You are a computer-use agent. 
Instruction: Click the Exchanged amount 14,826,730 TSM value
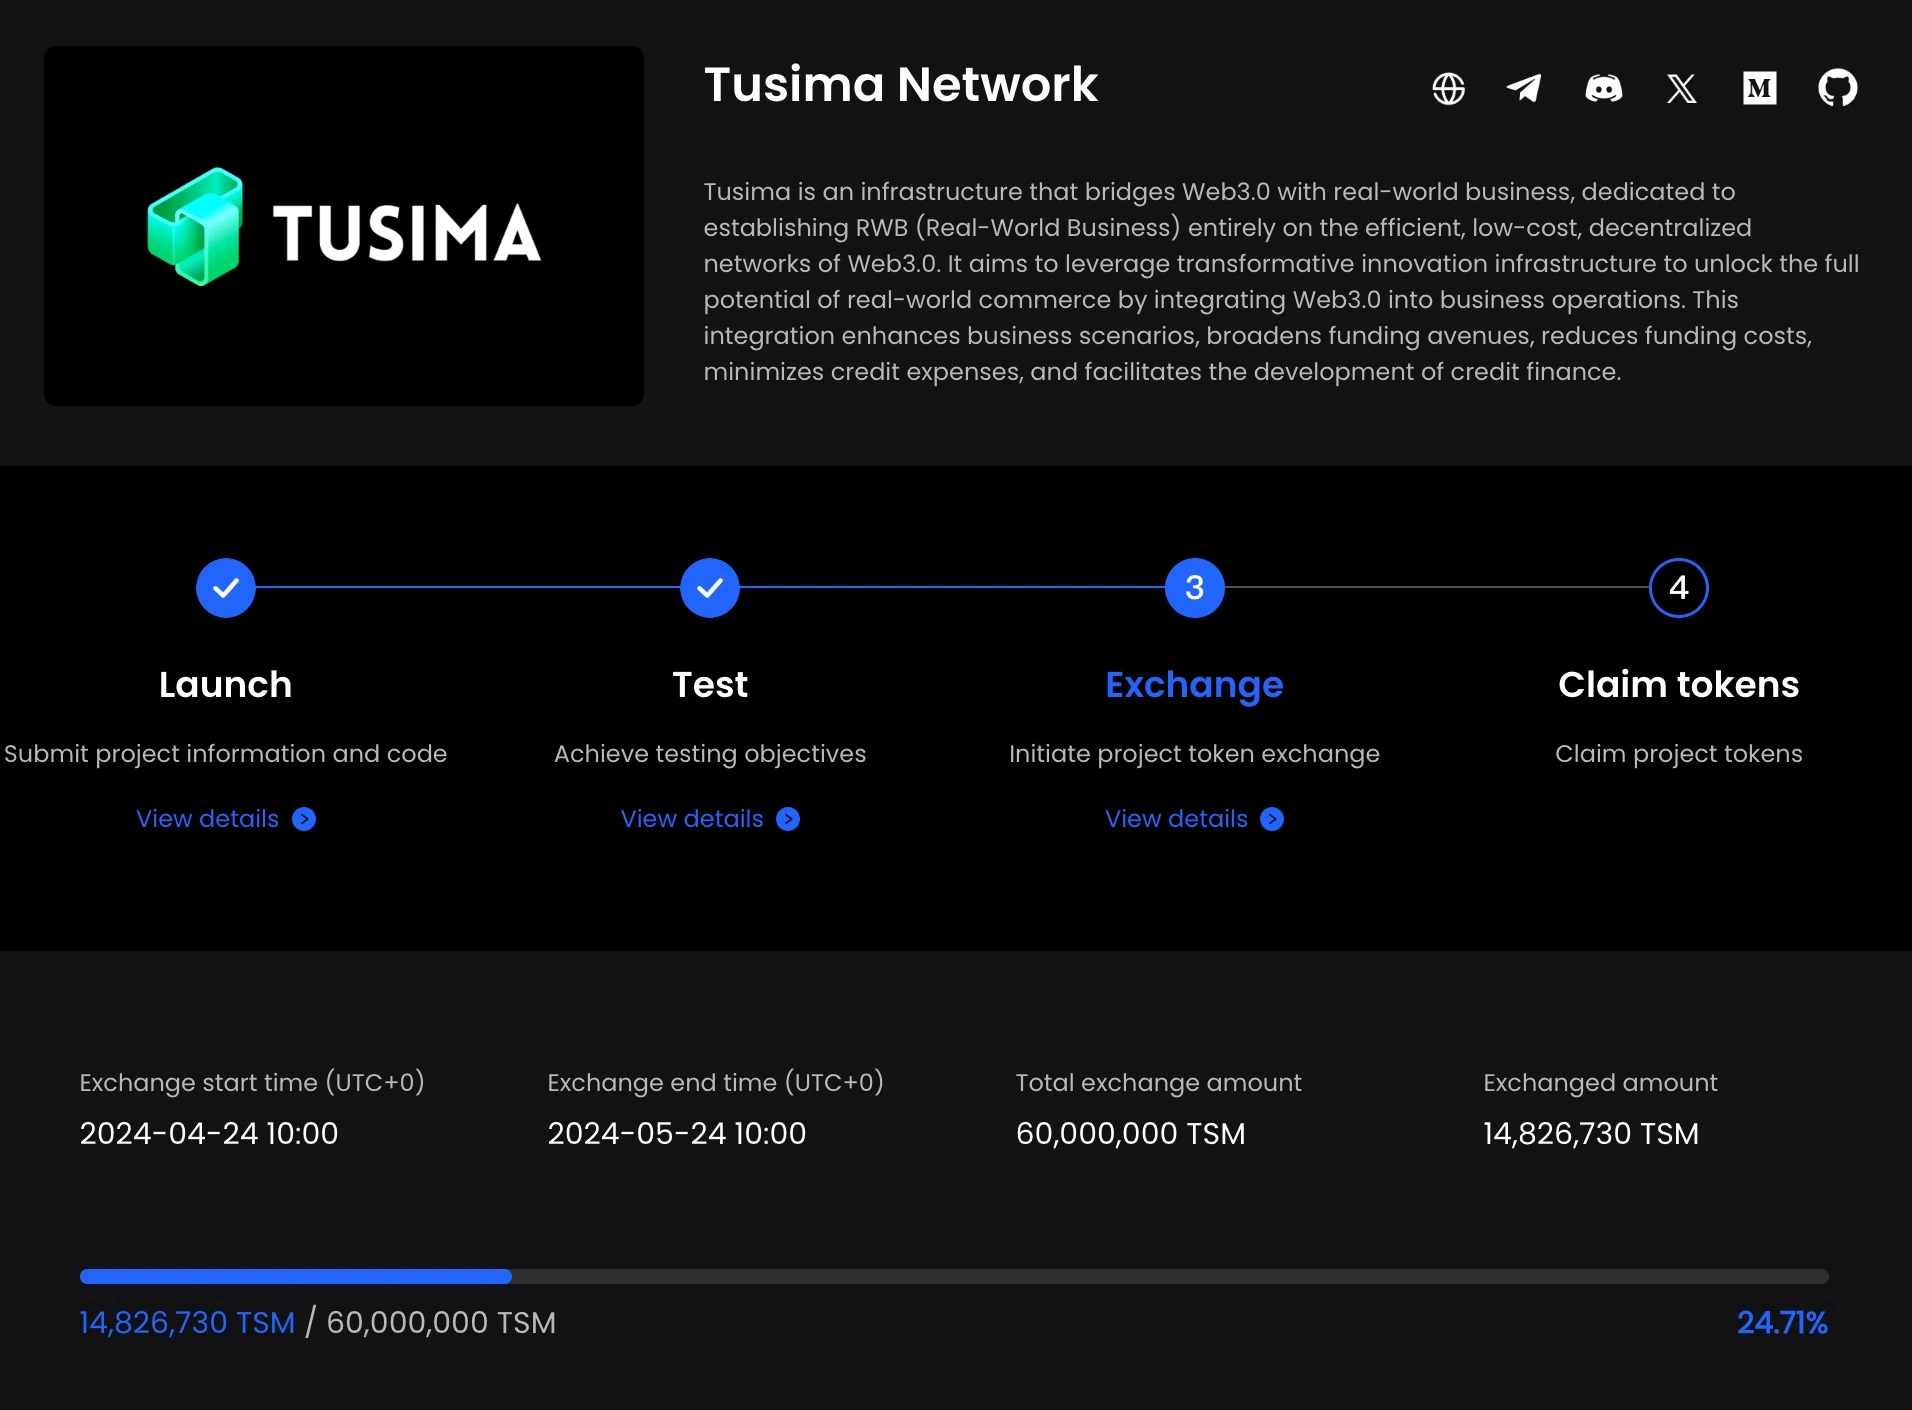1591,1133
